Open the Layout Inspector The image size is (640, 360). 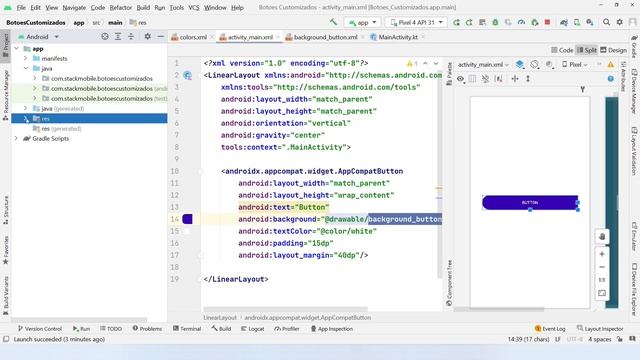600,329
